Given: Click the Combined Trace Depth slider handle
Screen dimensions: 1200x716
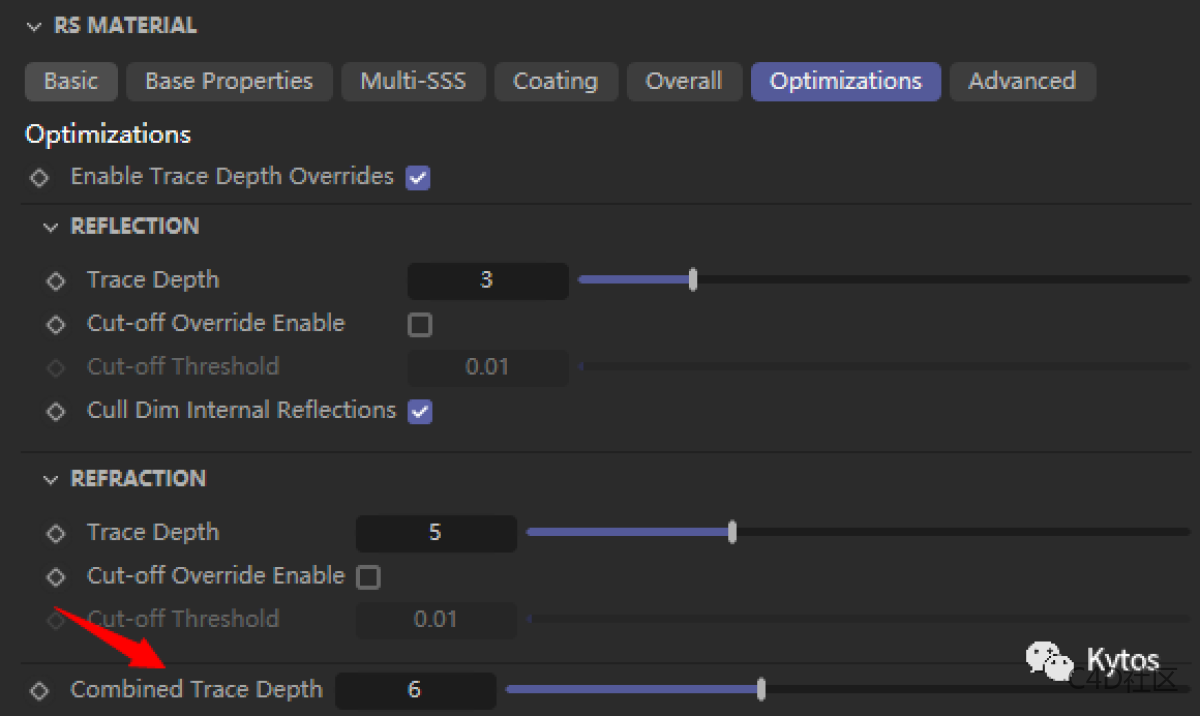Looking at the screenshot, I should click(x=761, y=689).
